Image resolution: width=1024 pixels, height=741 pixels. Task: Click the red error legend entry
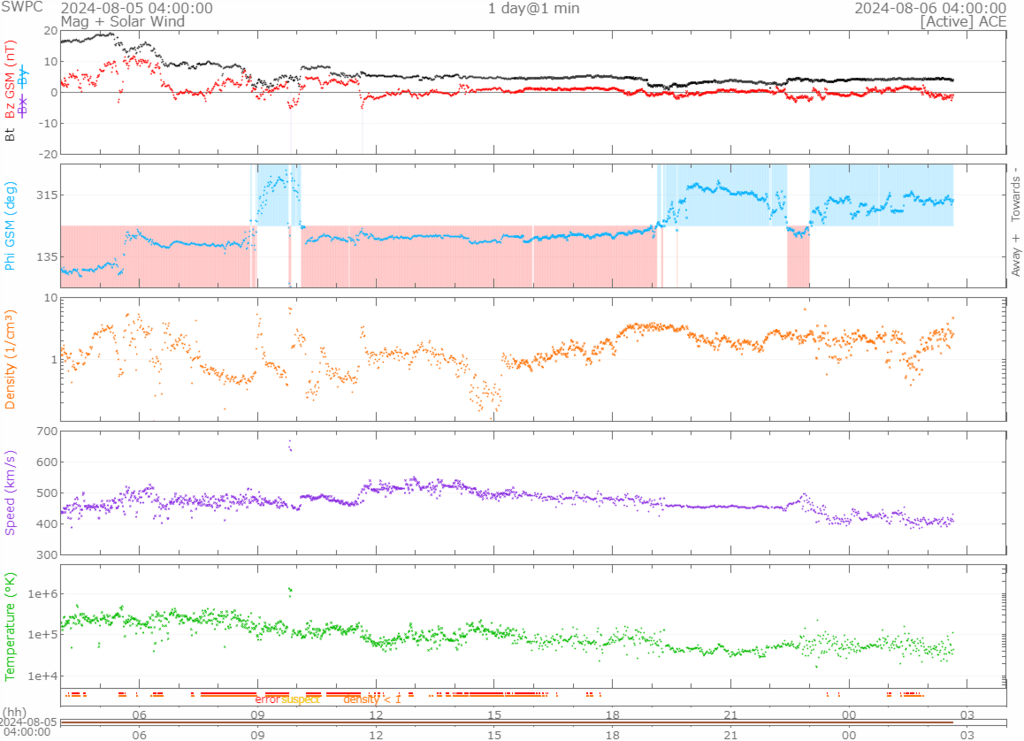coord(267,699)
